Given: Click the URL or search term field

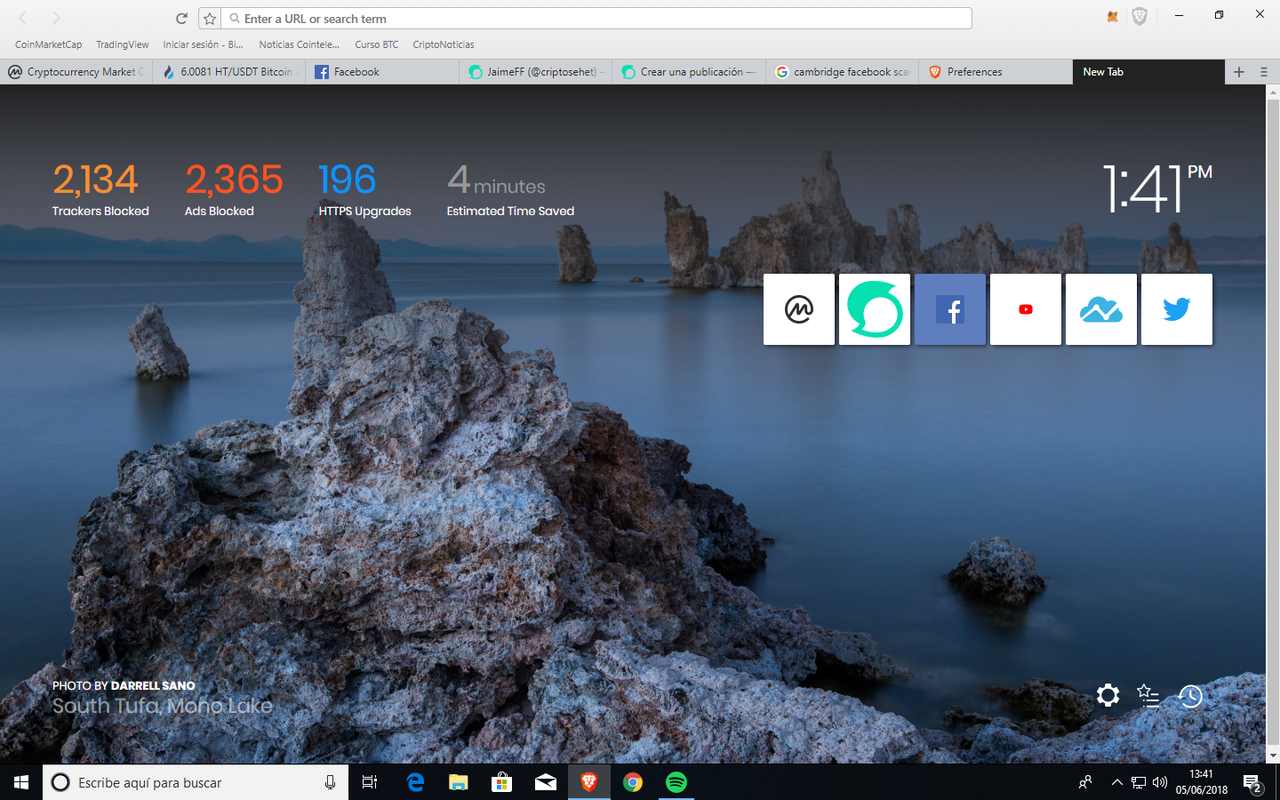Looking at the screenshot, I should pos(596,18).
